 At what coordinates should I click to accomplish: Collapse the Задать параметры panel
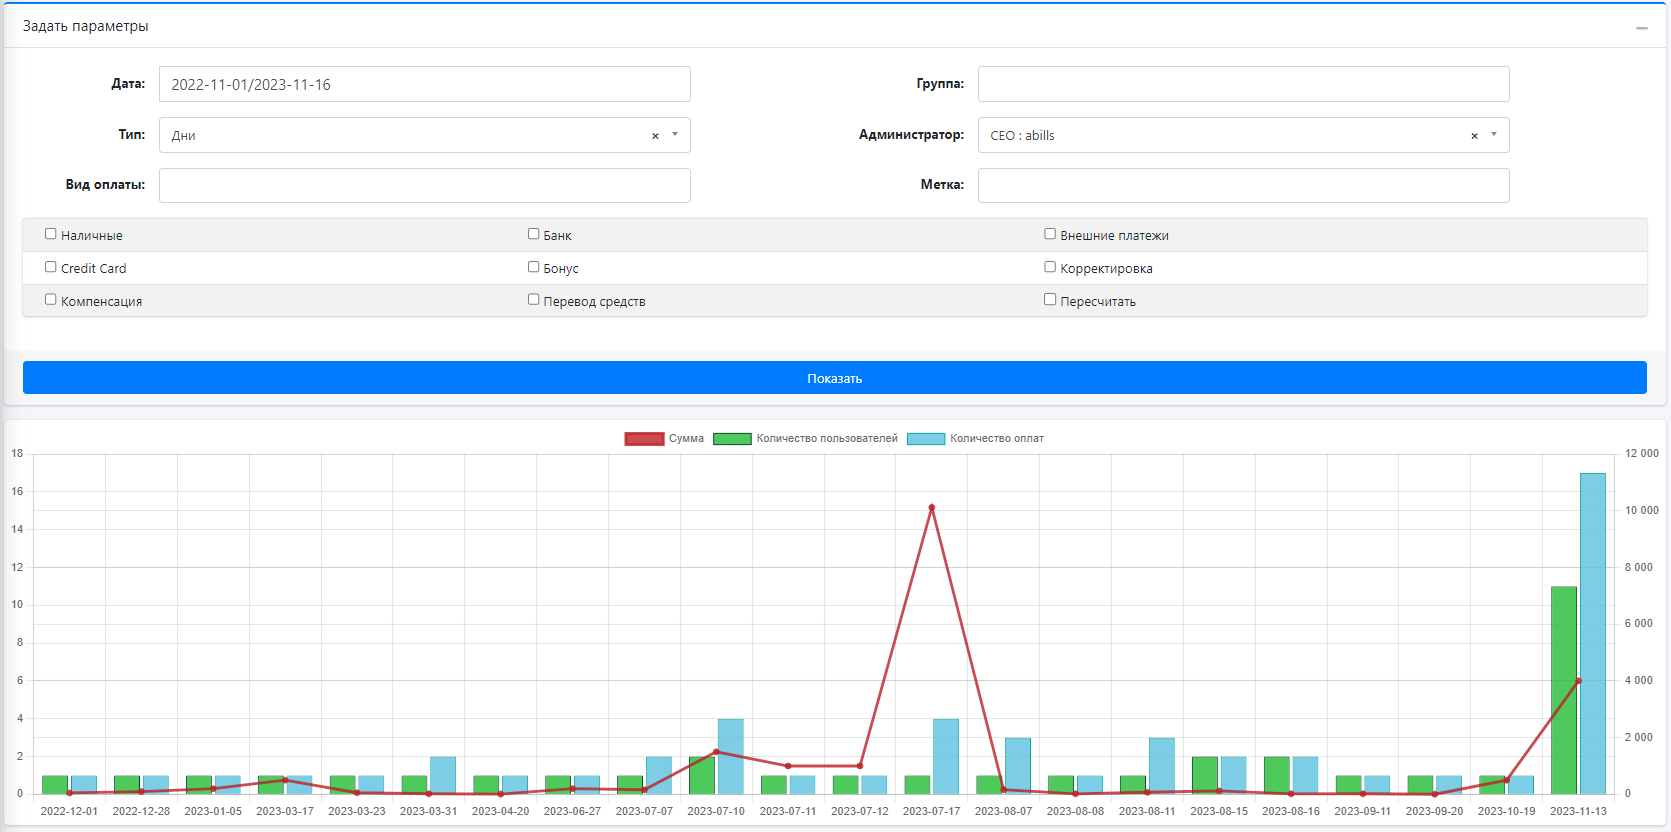click(1641, 28)
